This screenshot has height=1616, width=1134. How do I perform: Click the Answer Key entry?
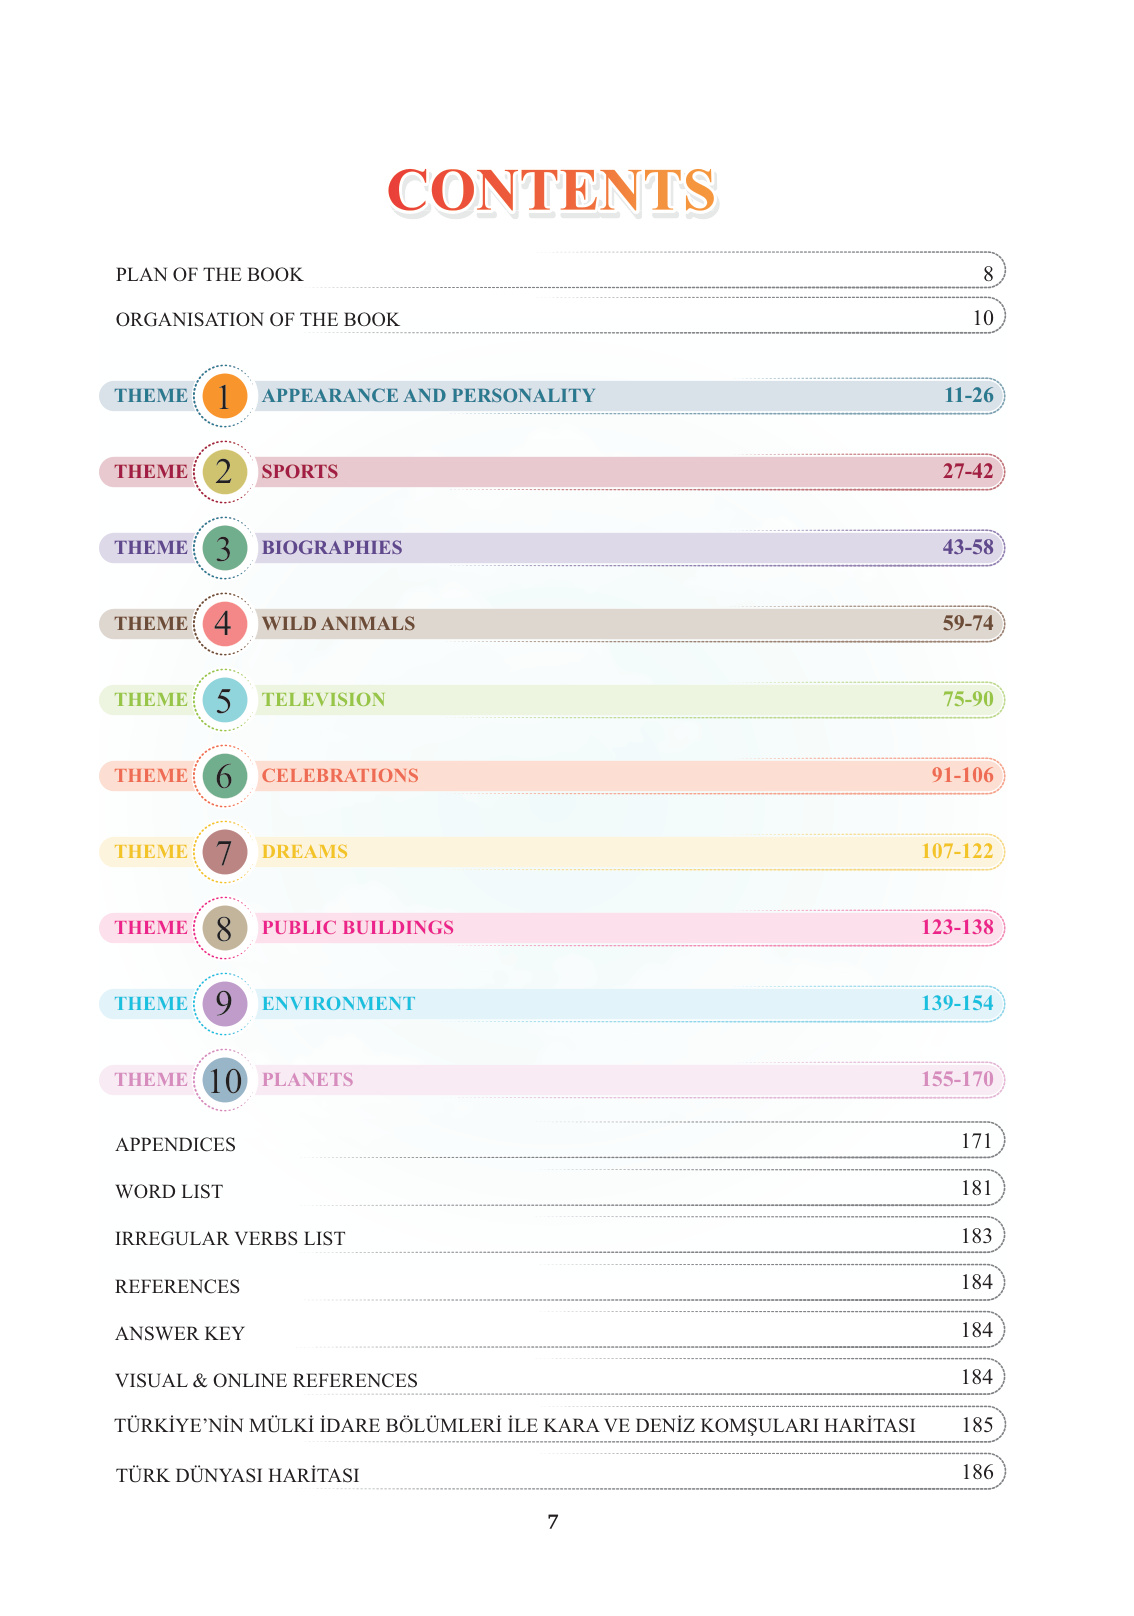pyautogui.click(x=180, y=1334)
